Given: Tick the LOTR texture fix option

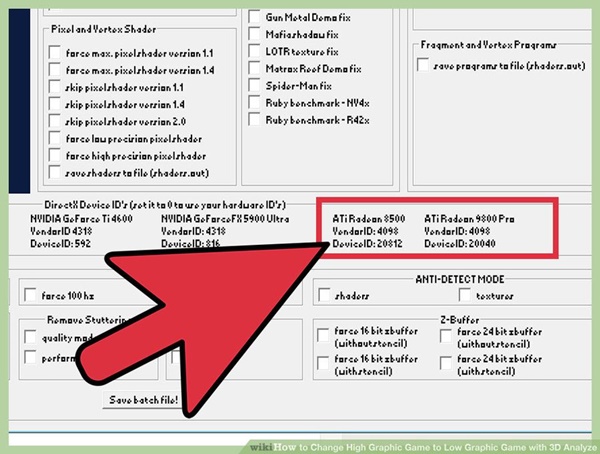Looking at the screenshot, I should point(254,51).
